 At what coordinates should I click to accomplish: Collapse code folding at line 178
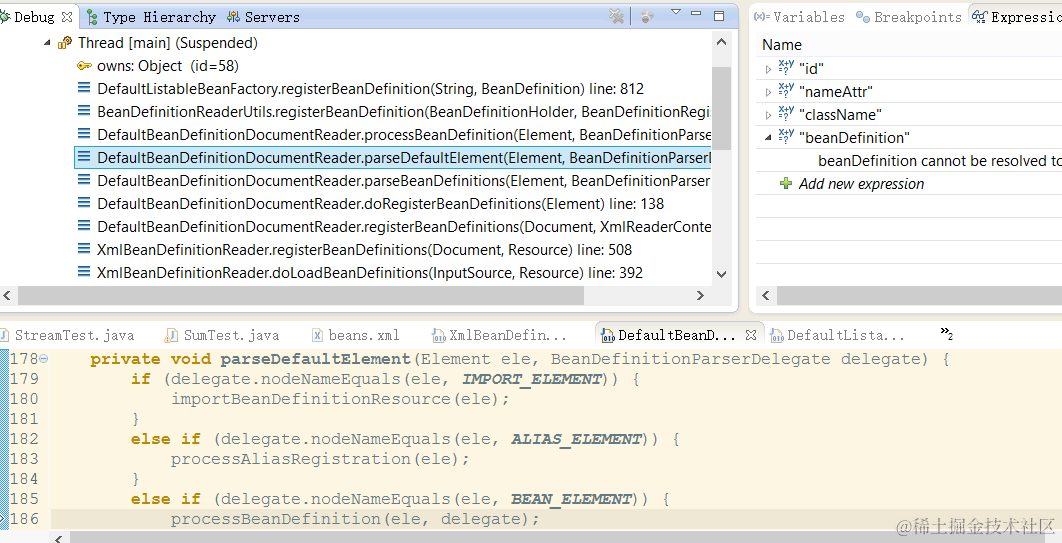(x=44, y=359)
